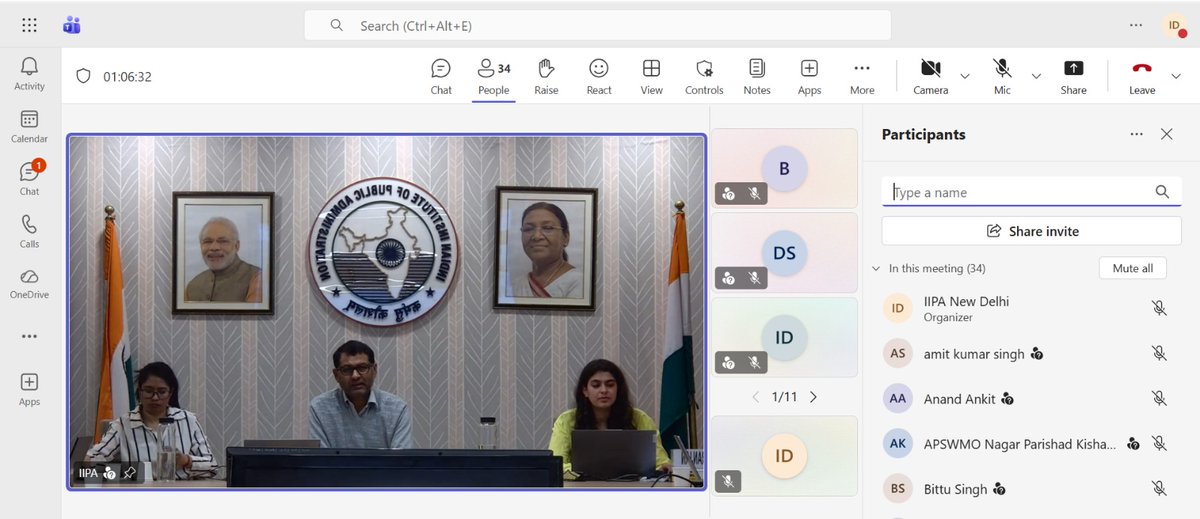This screenshot has height=519, width=1200.
Task: Expand Camera options dropdown arrow
Action: coord(965,76)
